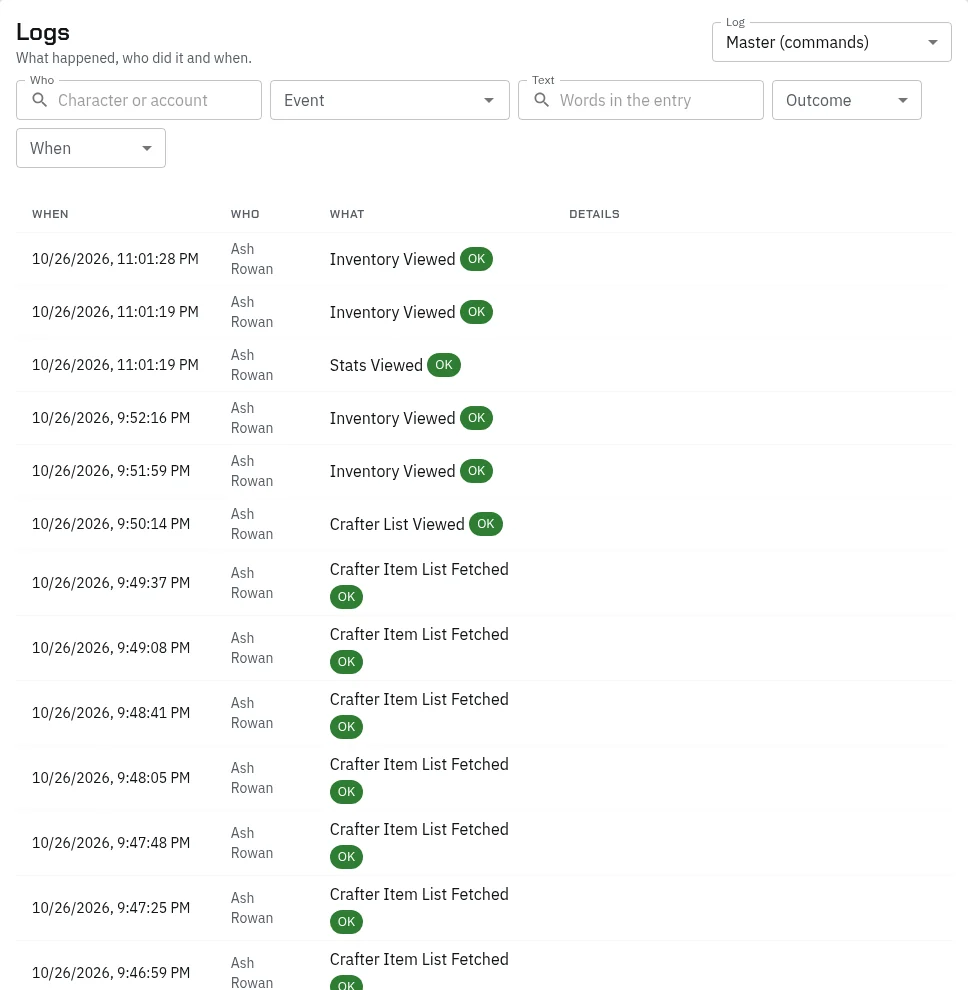Click Ash Rowan on the 11:01:28 PM row
The height and width of the screenshot is (990, 968).
(x=251, y=259)
